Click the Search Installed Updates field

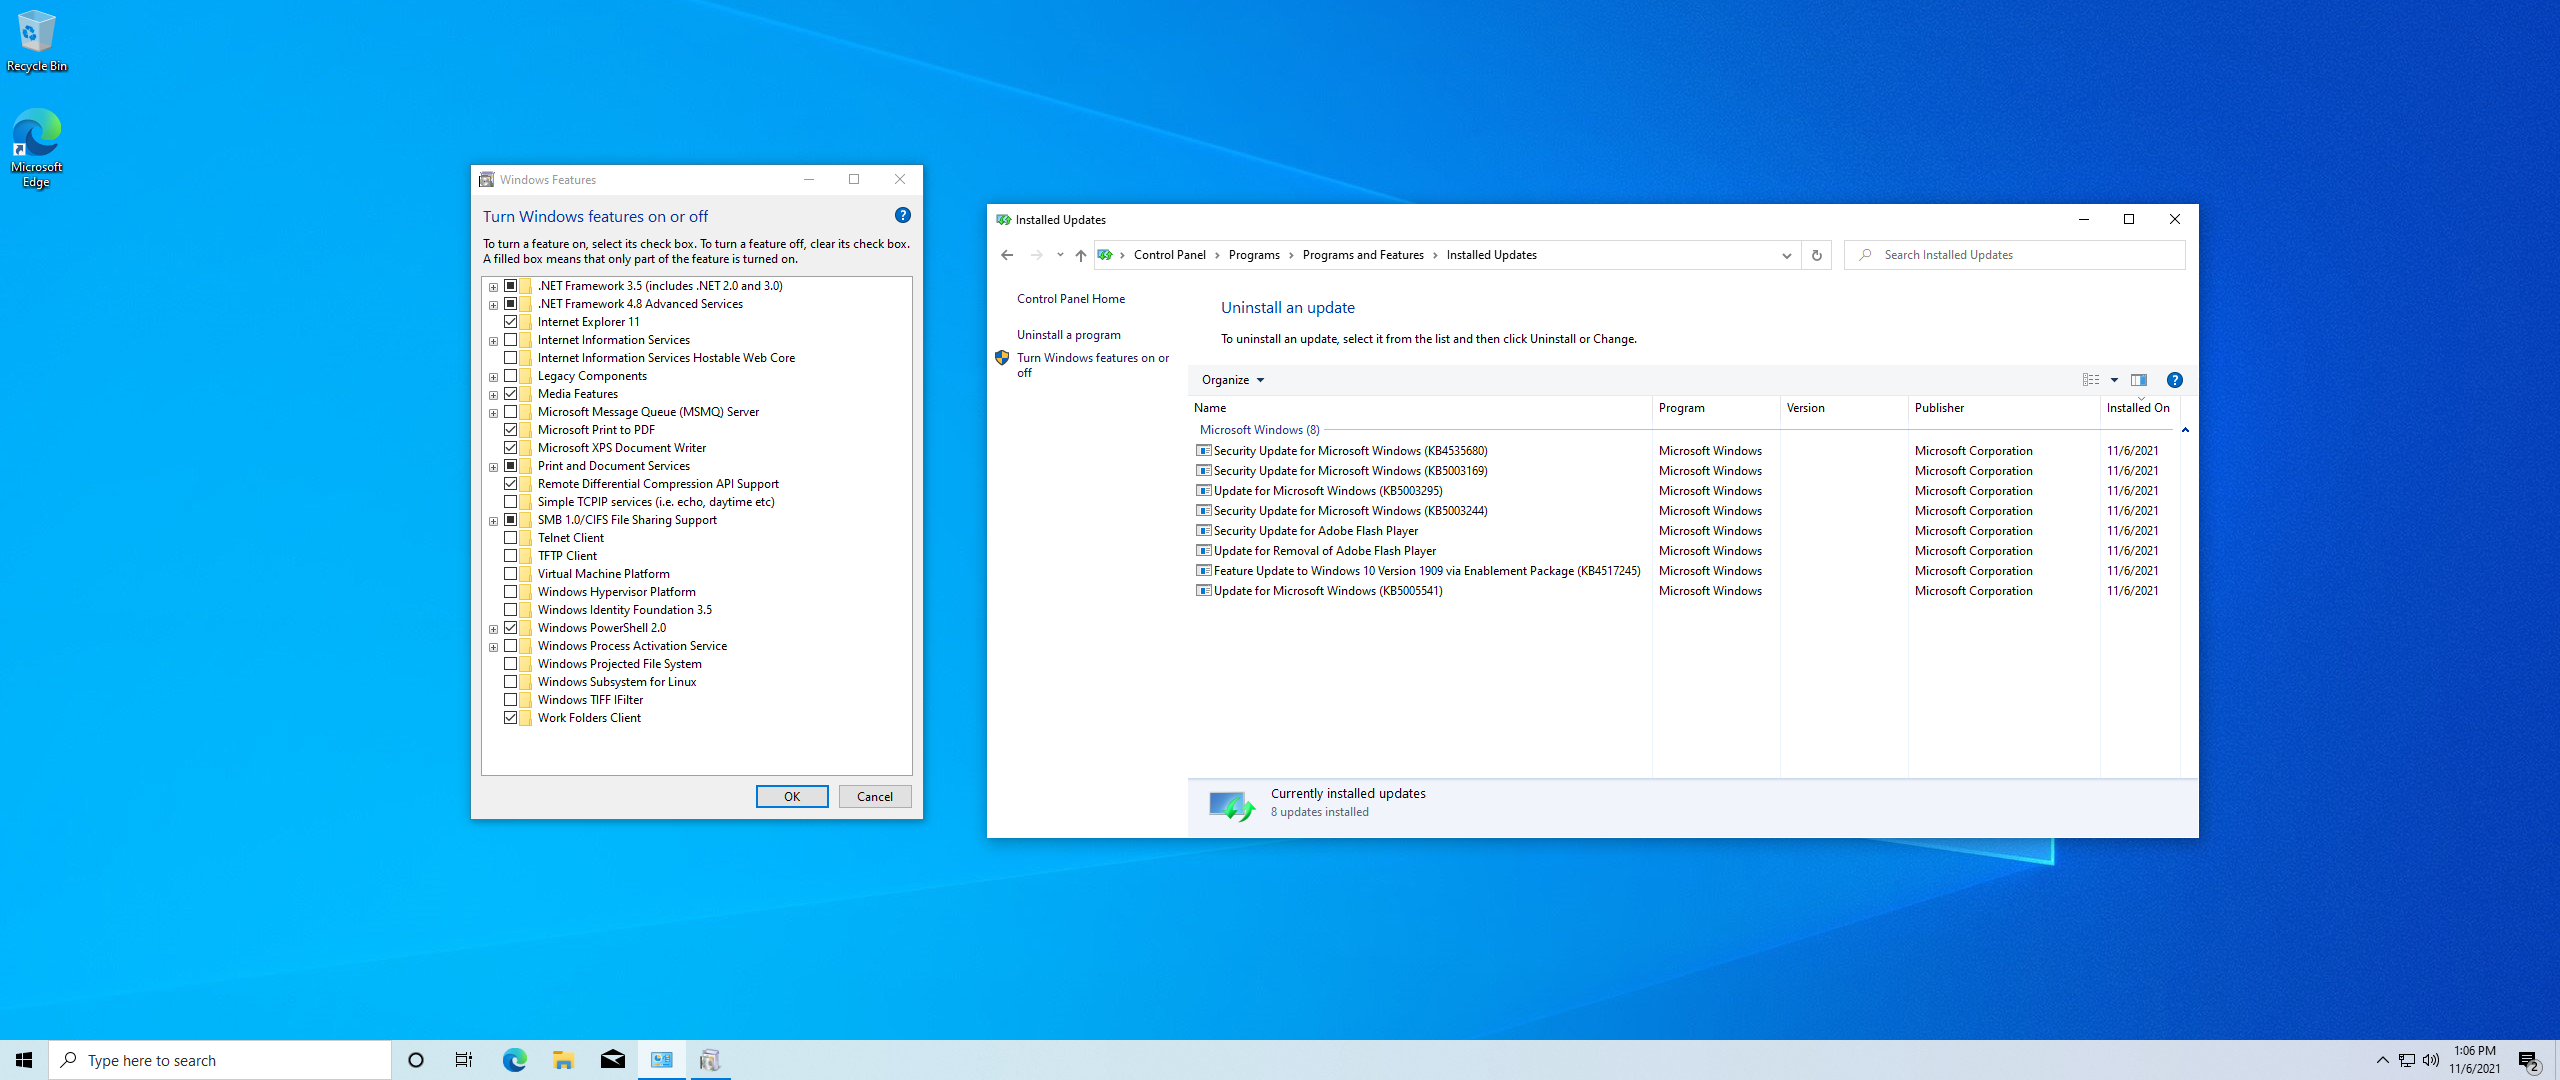coord(2015,255)
